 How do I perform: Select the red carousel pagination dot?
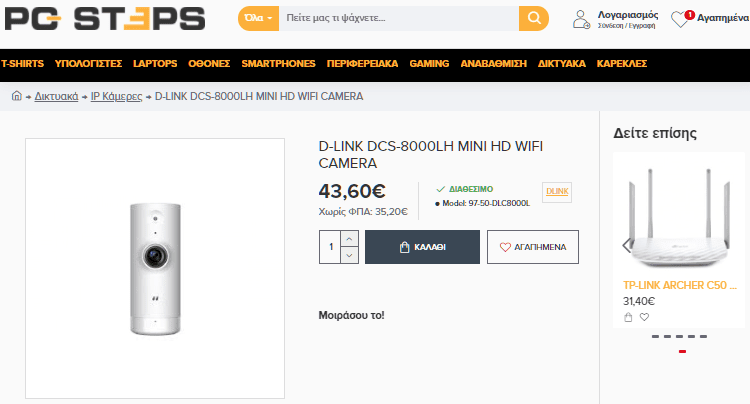683,351
